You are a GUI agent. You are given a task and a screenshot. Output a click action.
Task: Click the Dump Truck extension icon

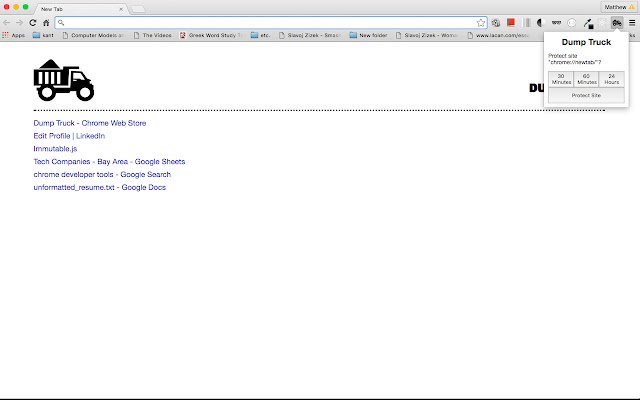click(x=616, y=23)
